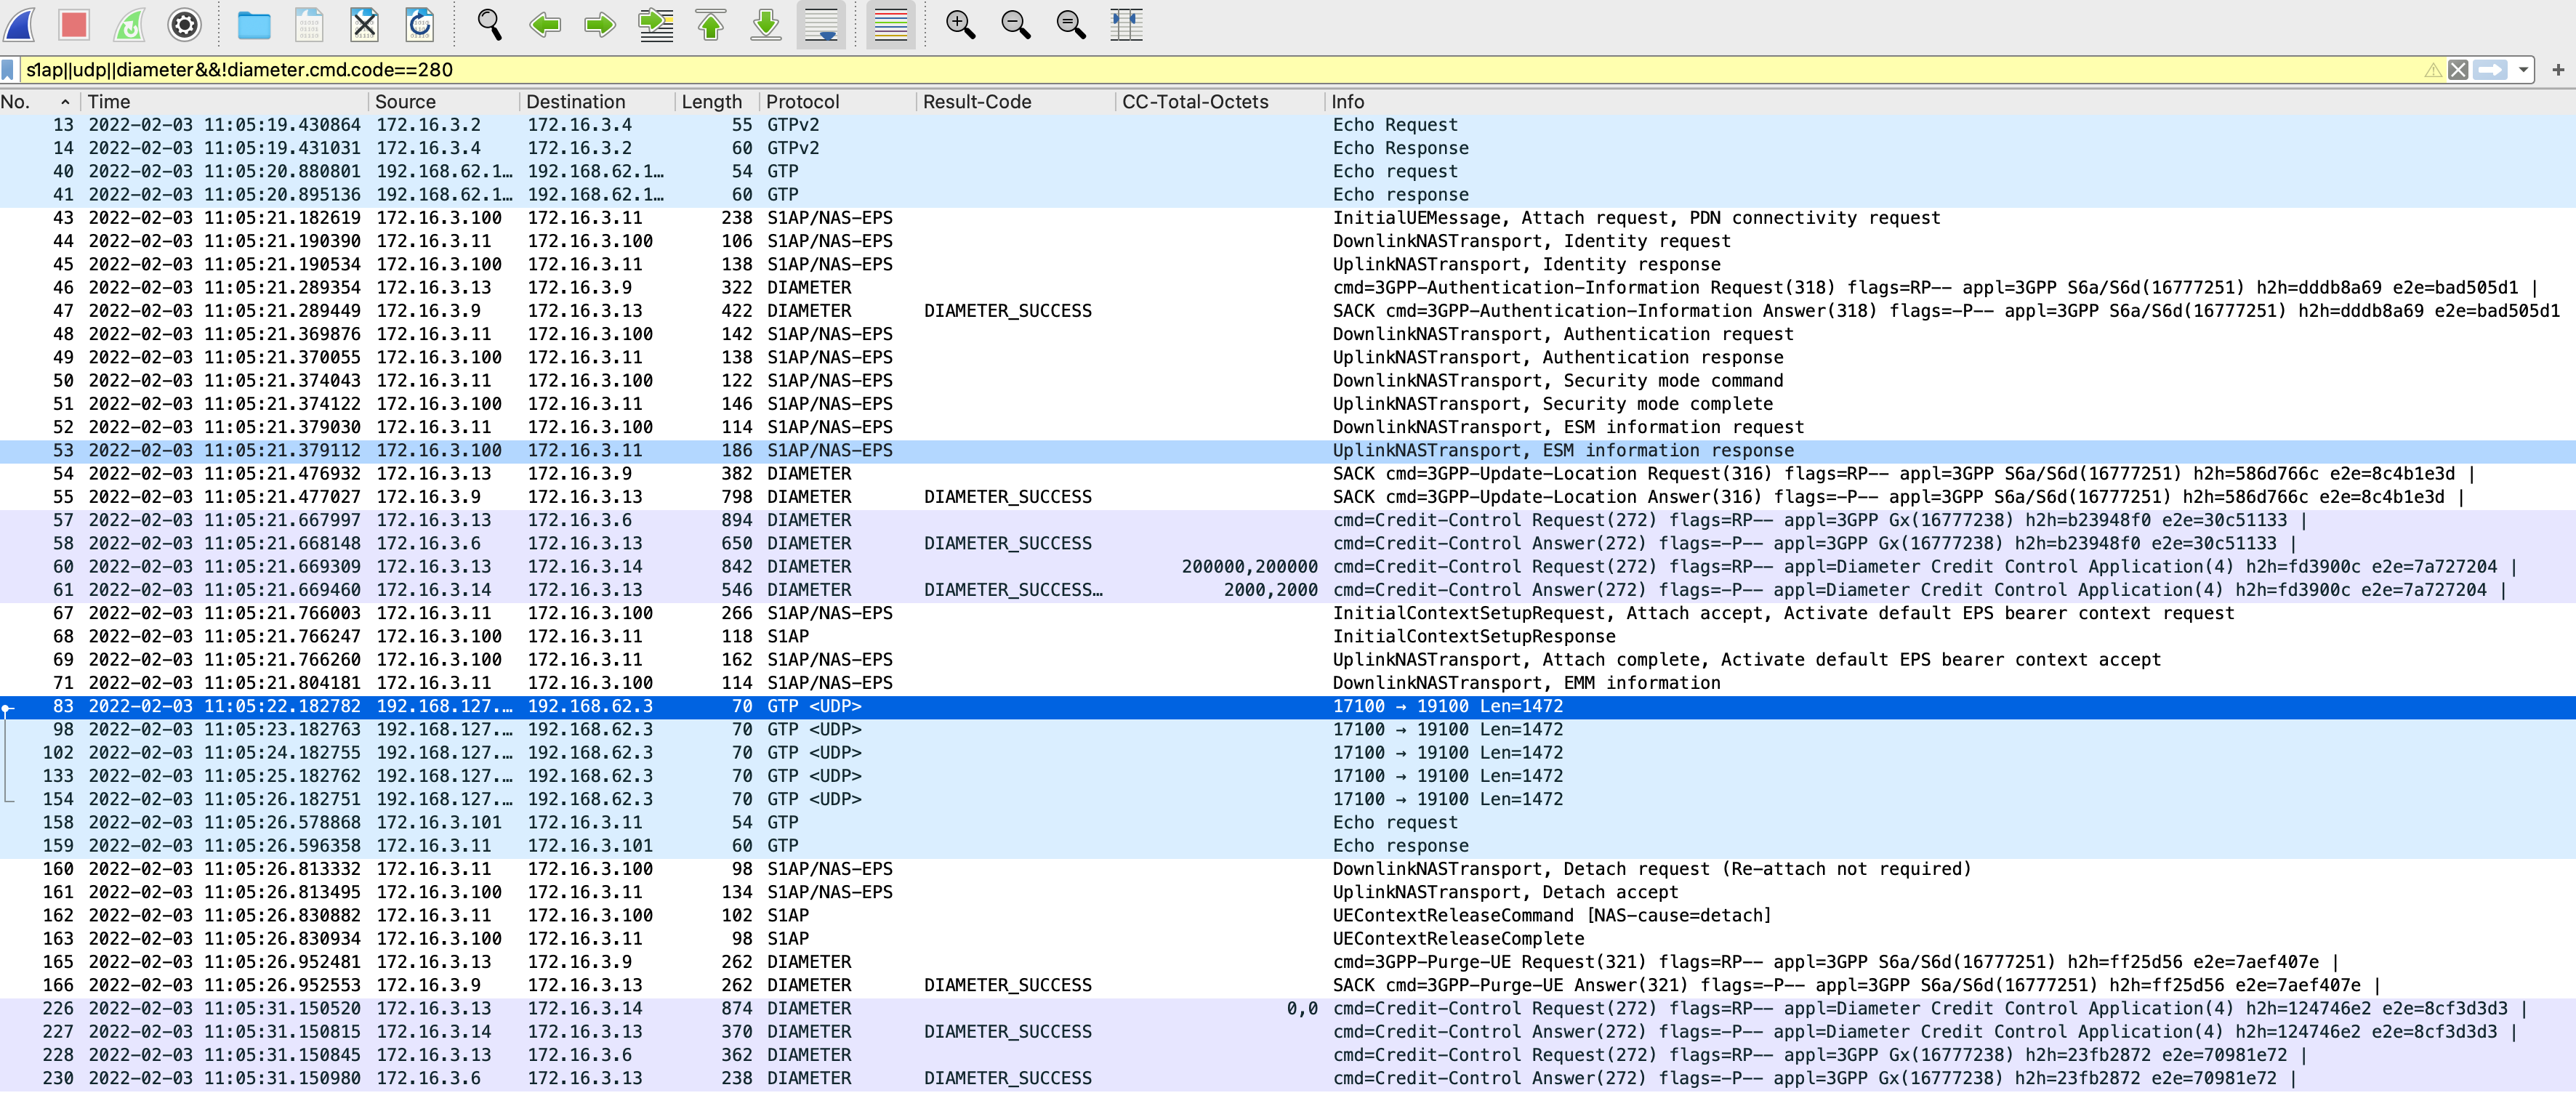
Task: Start a new packet capture
Action: point(17,25)
